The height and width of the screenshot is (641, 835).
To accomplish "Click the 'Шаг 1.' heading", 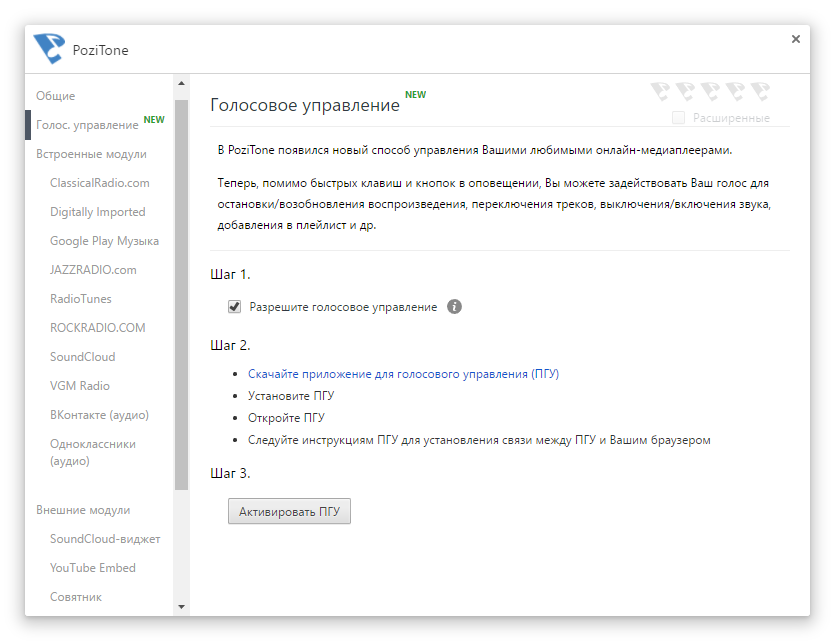I will tap(230, 274).
